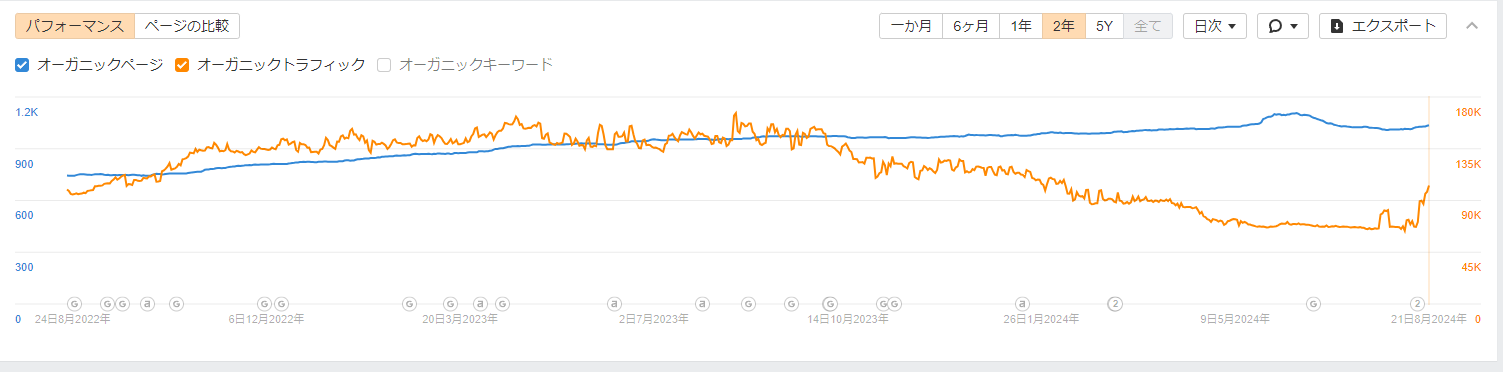This screenshot has width=1503, height=372.
Task: Open the annotations comment bubble menu
Action: pos(1283,26)
